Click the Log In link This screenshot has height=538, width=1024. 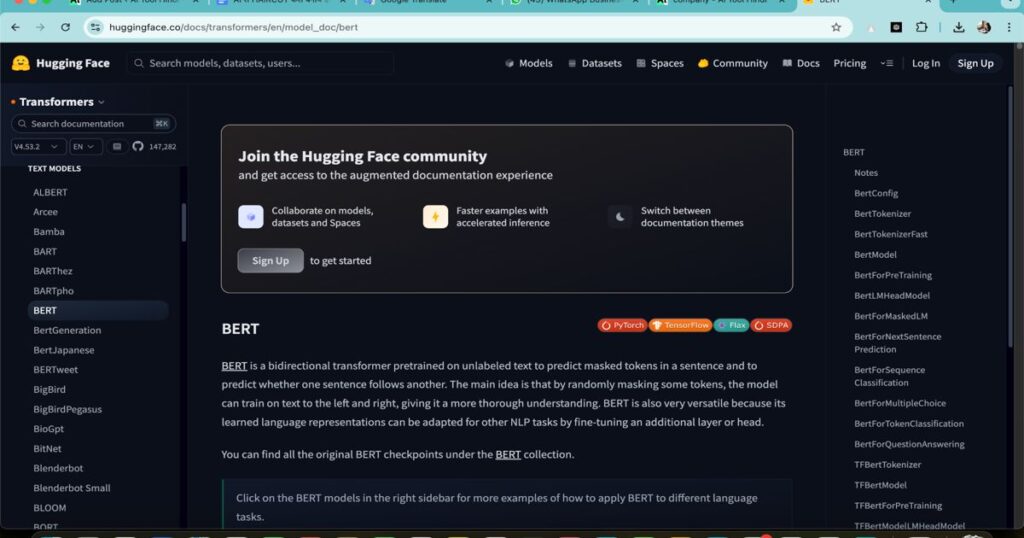pyautogui.click(x=925, y=63)
